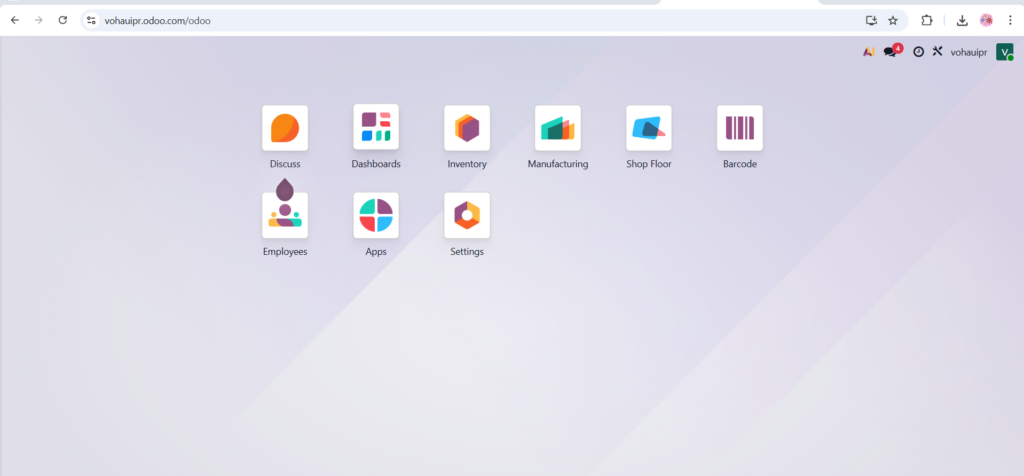
Task: Launch the Dashboards app
Action: 376,128
